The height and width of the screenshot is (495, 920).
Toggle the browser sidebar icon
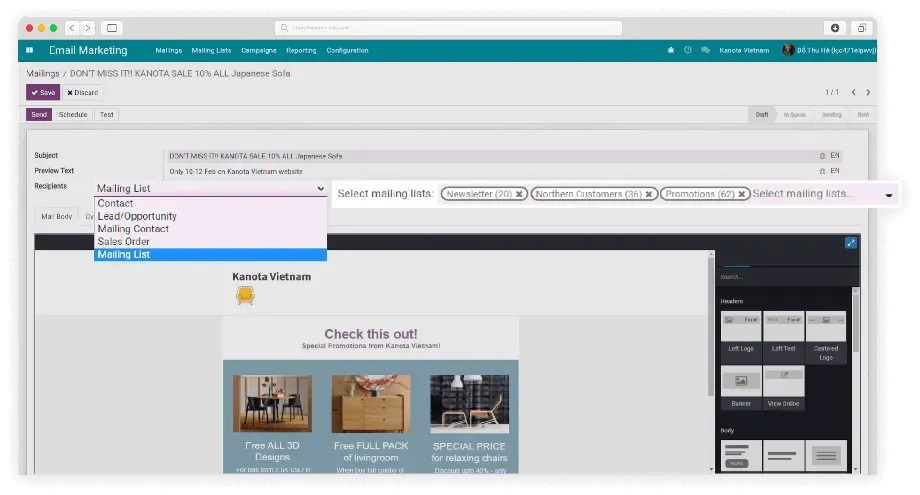(111, 28)
